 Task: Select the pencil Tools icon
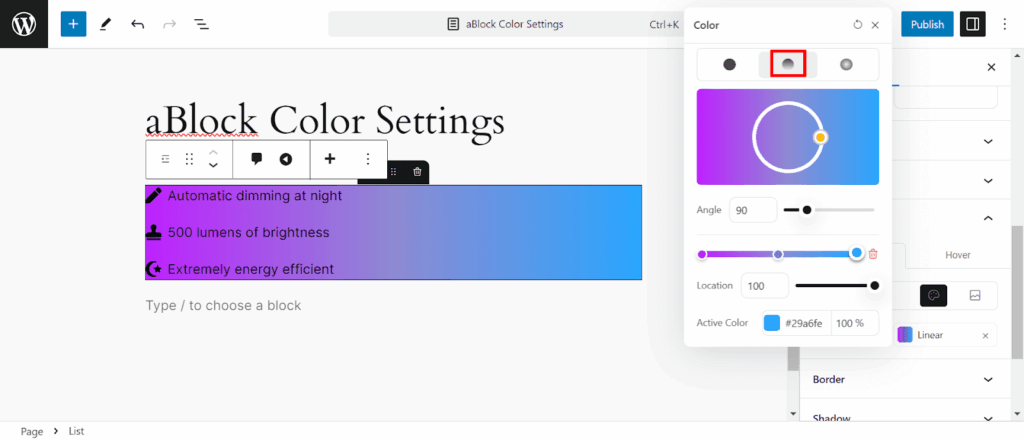click(105, 24)
